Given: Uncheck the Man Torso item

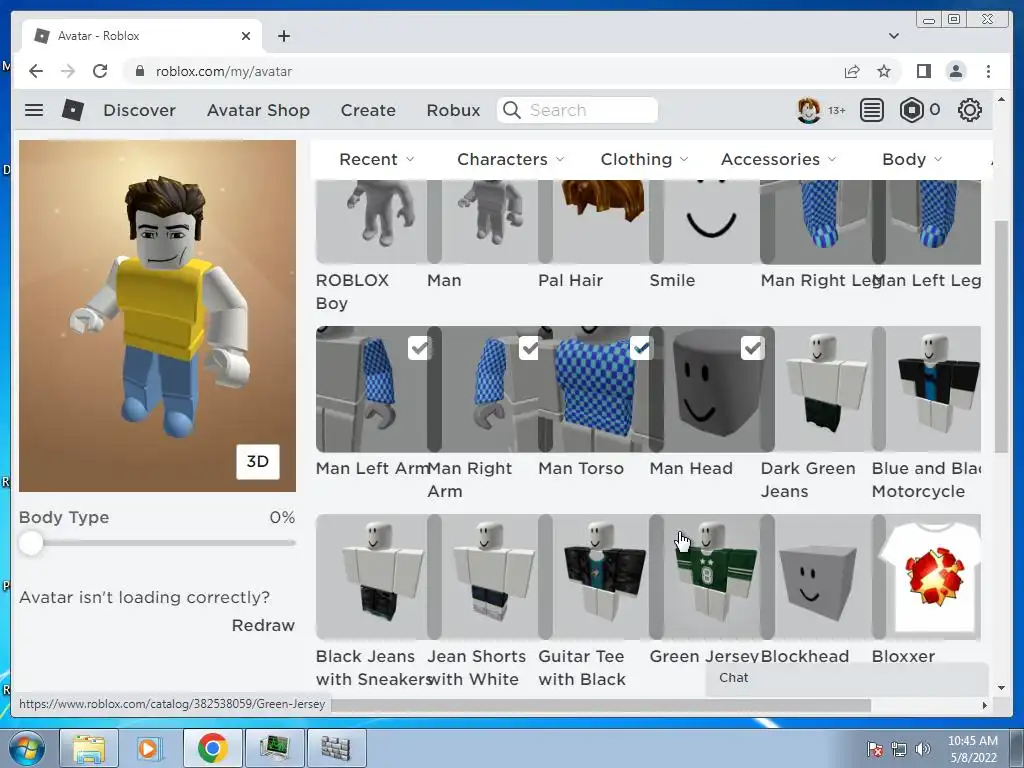Looking at the screenshot, I should pos(641,348).
